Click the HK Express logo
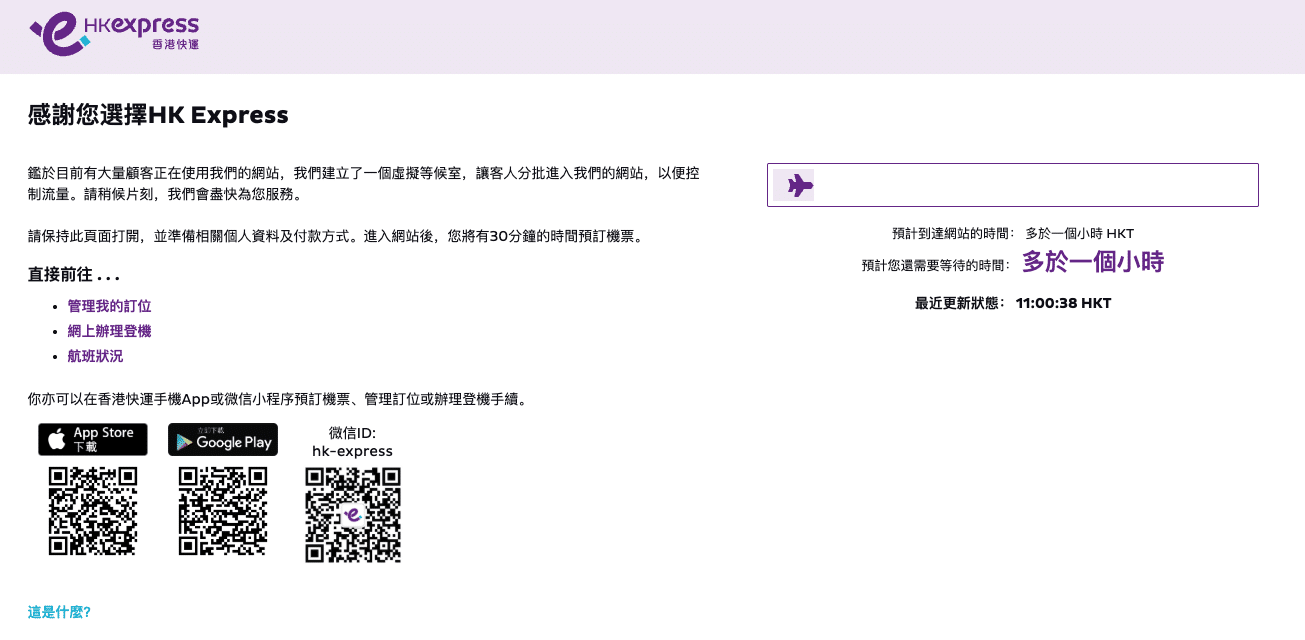This screenshot has height=640, width=1305. point(114,34)
